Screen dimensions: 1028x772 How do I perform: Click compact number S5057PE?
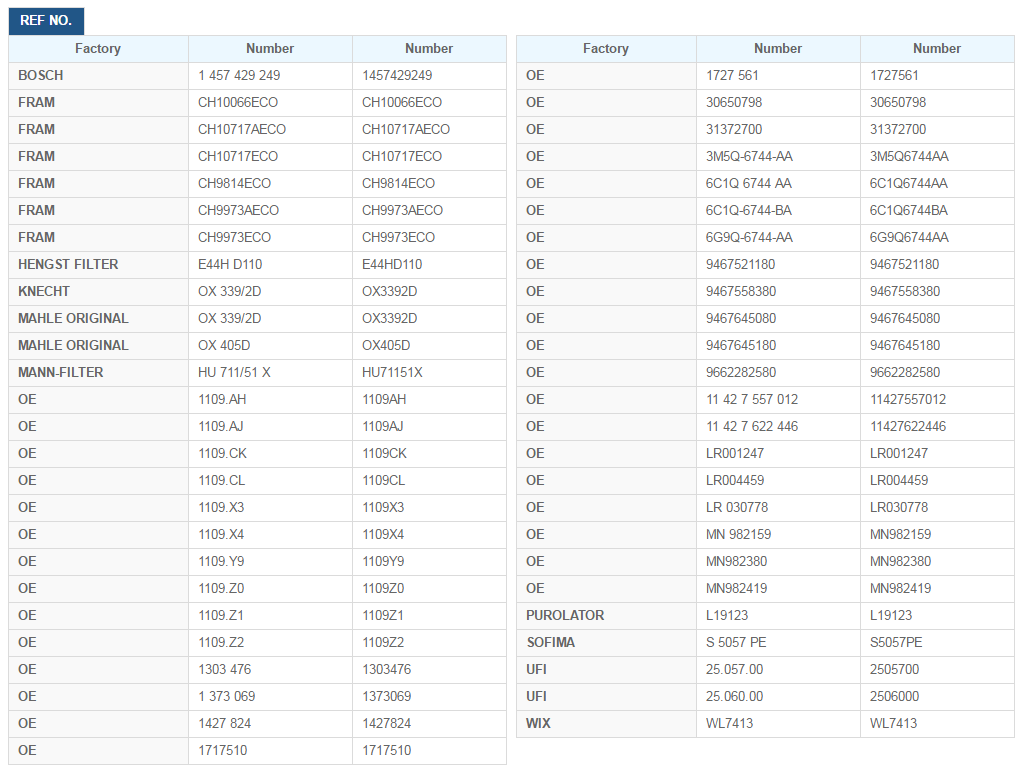[896, 642]
